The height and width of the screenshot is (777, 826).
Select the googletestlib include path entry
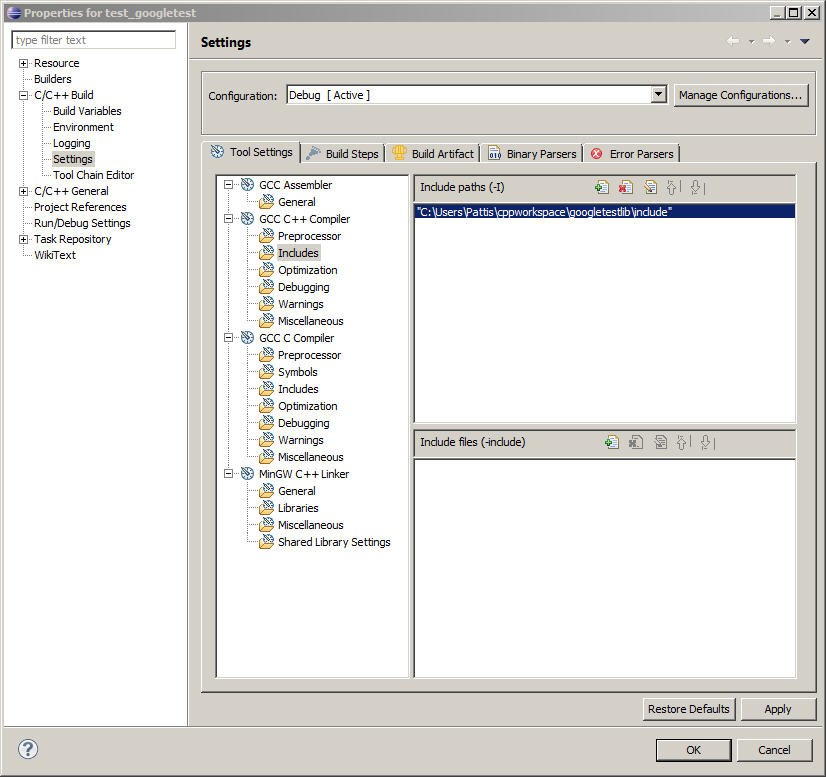tap(605, 212)
